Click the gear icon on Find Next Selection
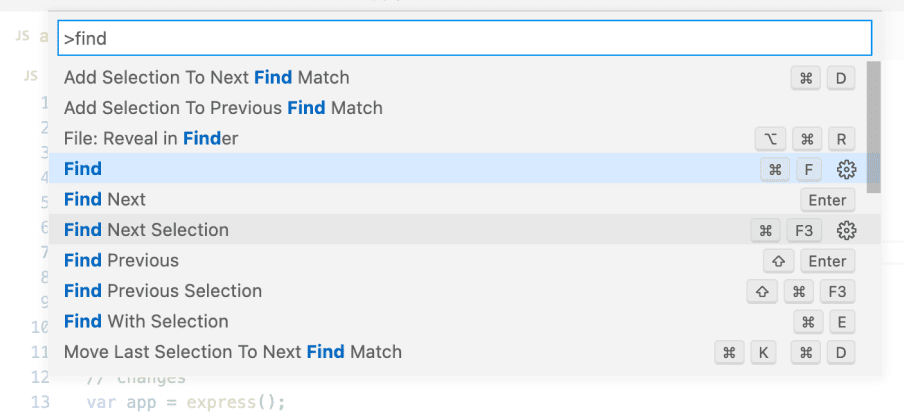The height and width of the screenshot is (418, 905). coord(846,230)
